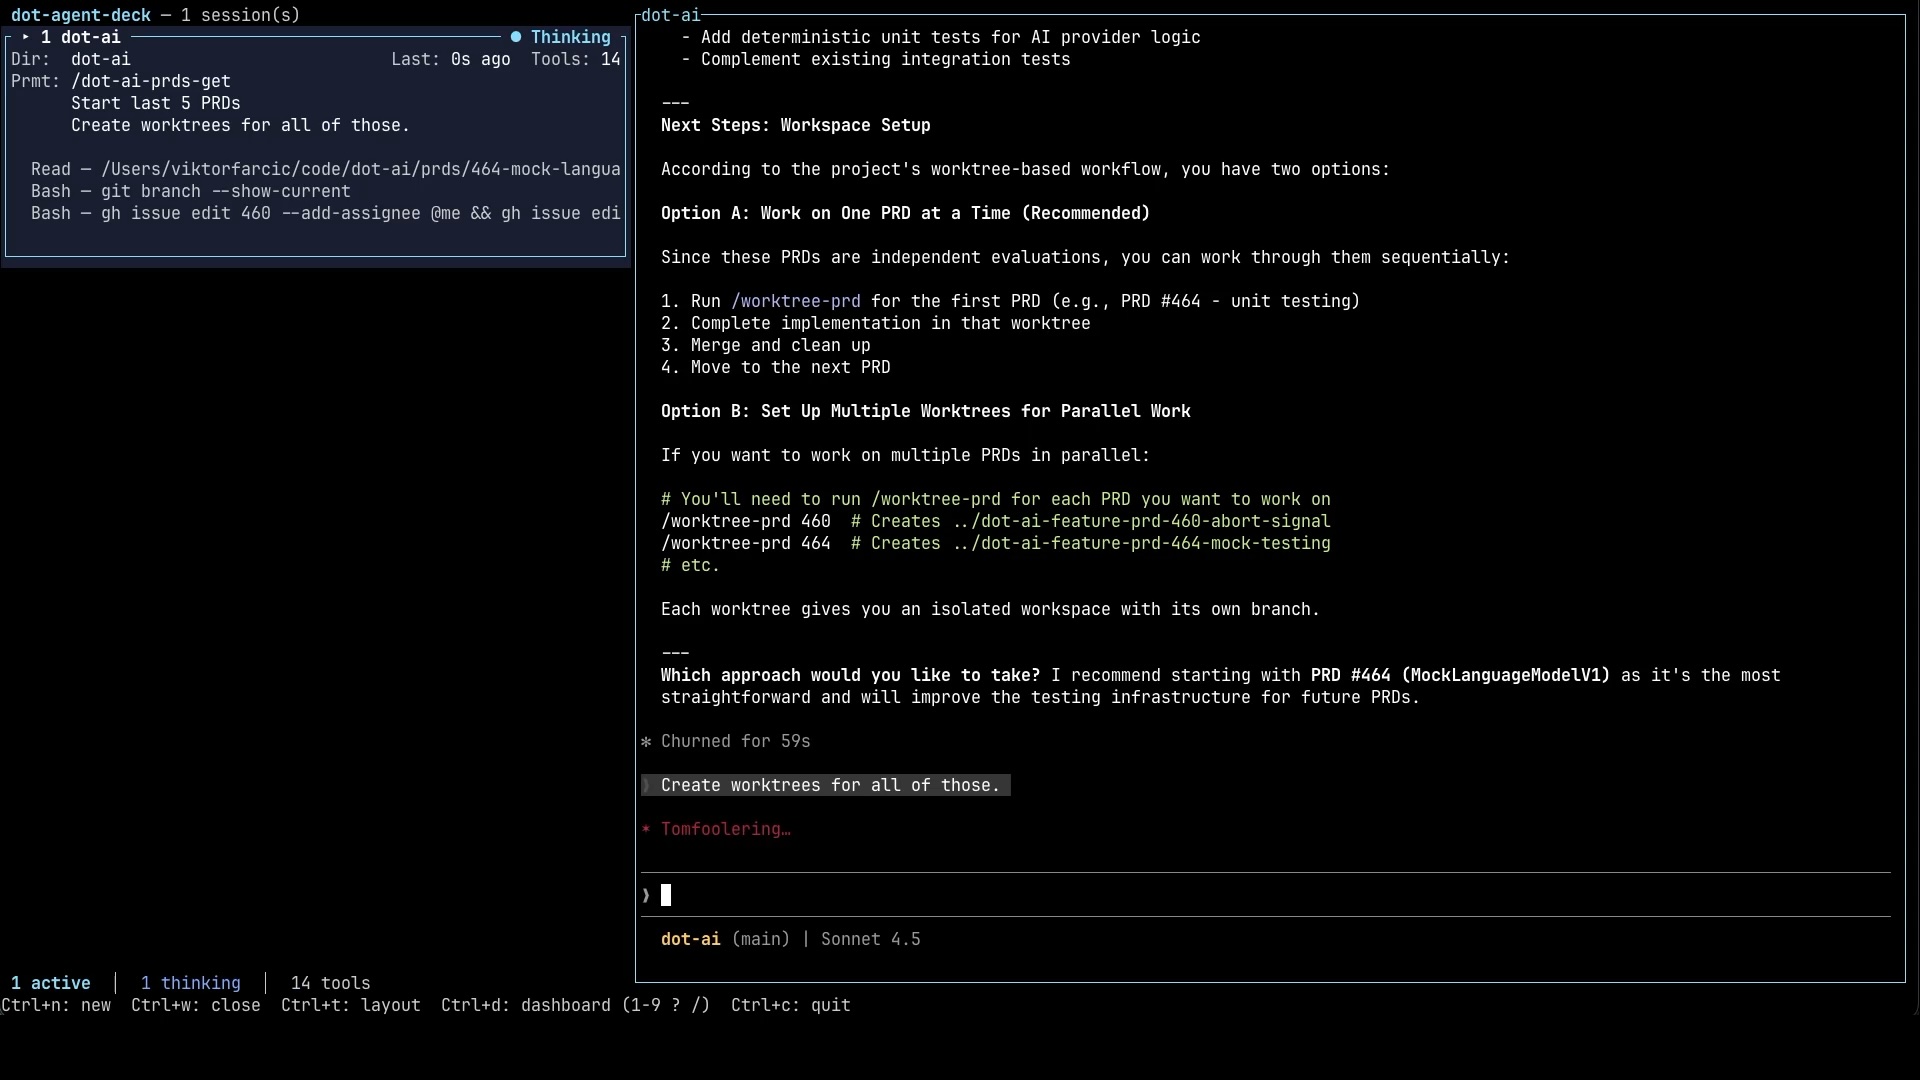Click the /worktree-prd command link in step 1
The image size is (1920, 1080).
pos(796,301)
